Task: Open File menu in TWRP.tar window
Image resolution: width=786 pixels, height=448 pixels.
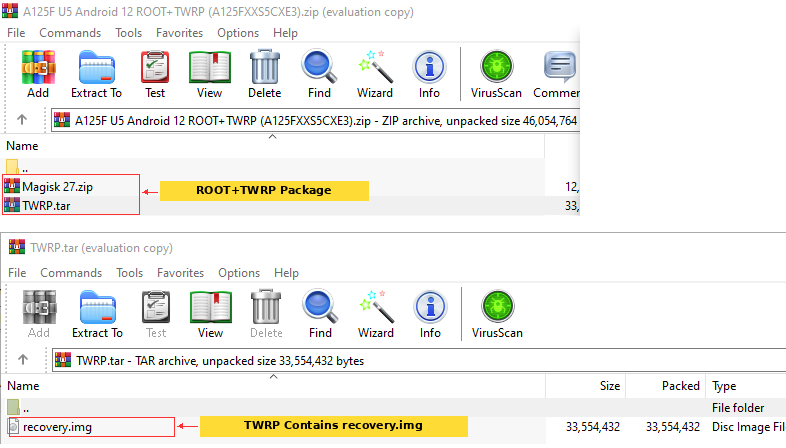Action: pos(17,273)
